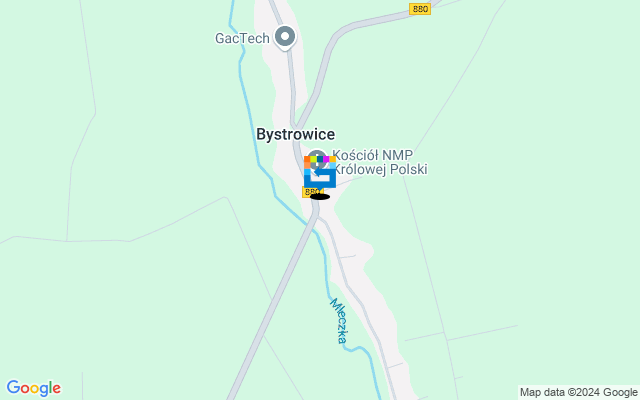Open Kościół NMP Królowej Polski label
Image resolution: width=640 pixels, height=400 pixels.
click(x=380, y=162)
